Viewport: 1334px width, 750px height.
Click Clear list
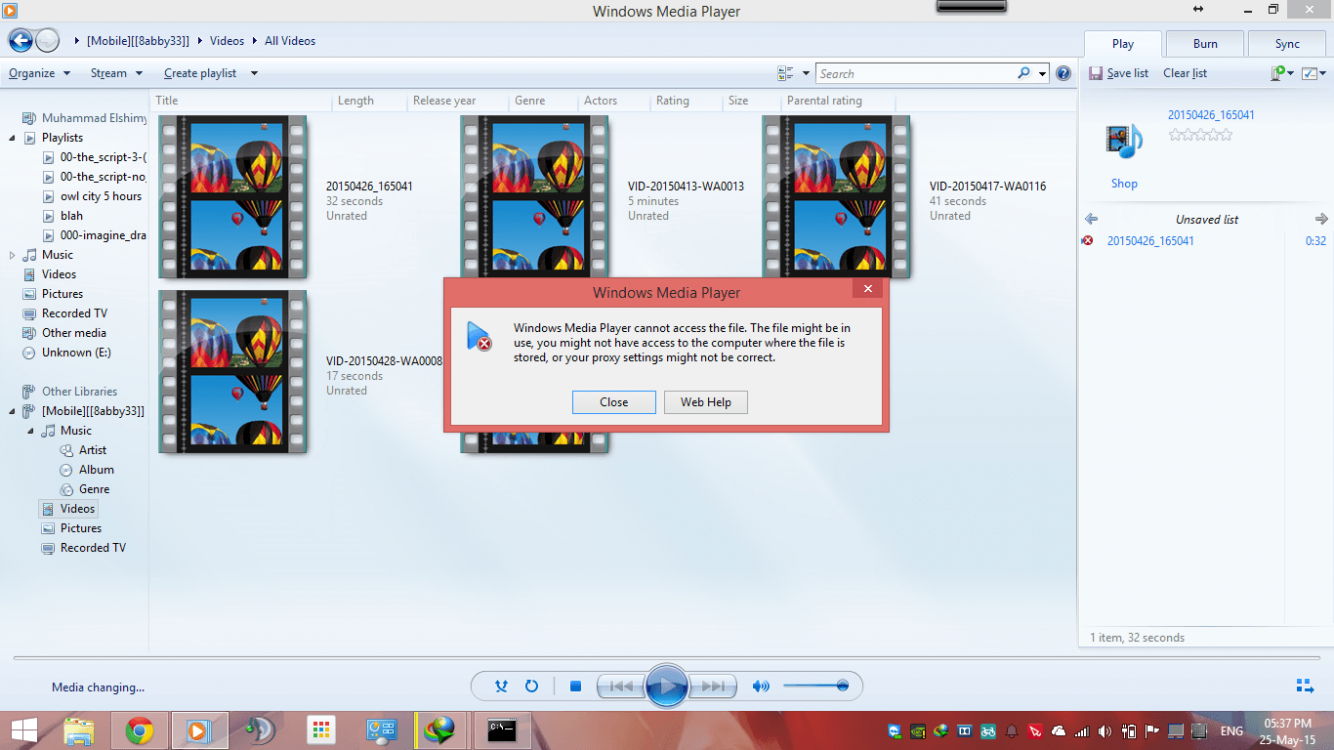pos(1185,73)
